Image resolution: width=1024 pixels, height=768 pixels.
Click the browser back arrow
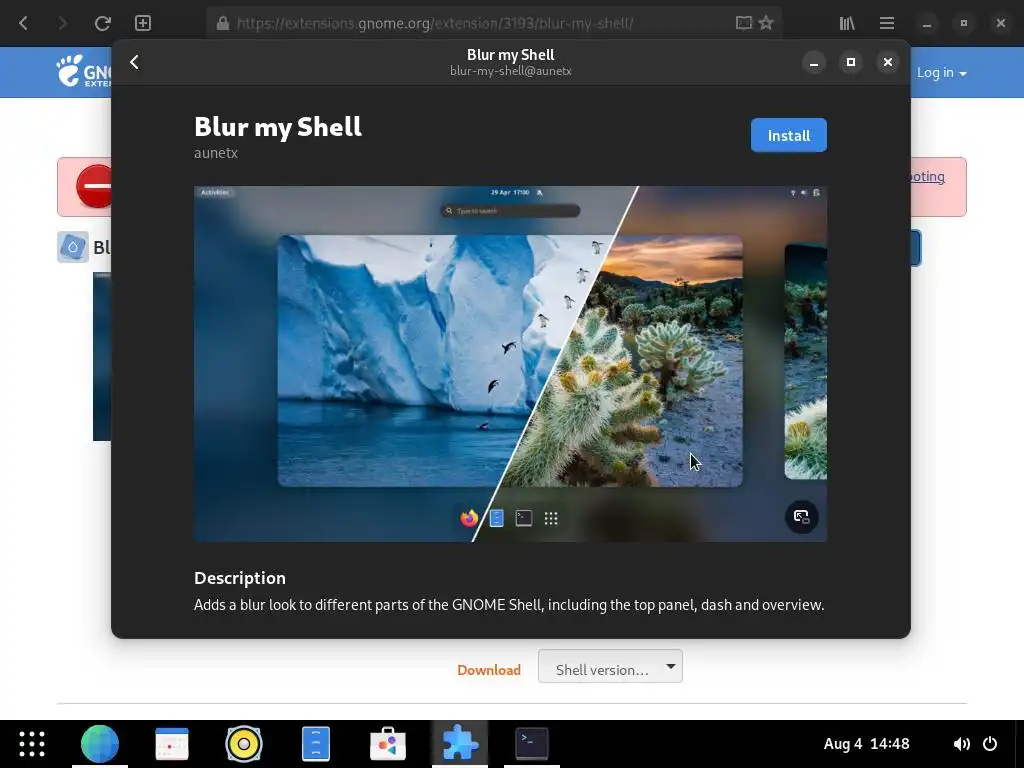click(24, 24)
